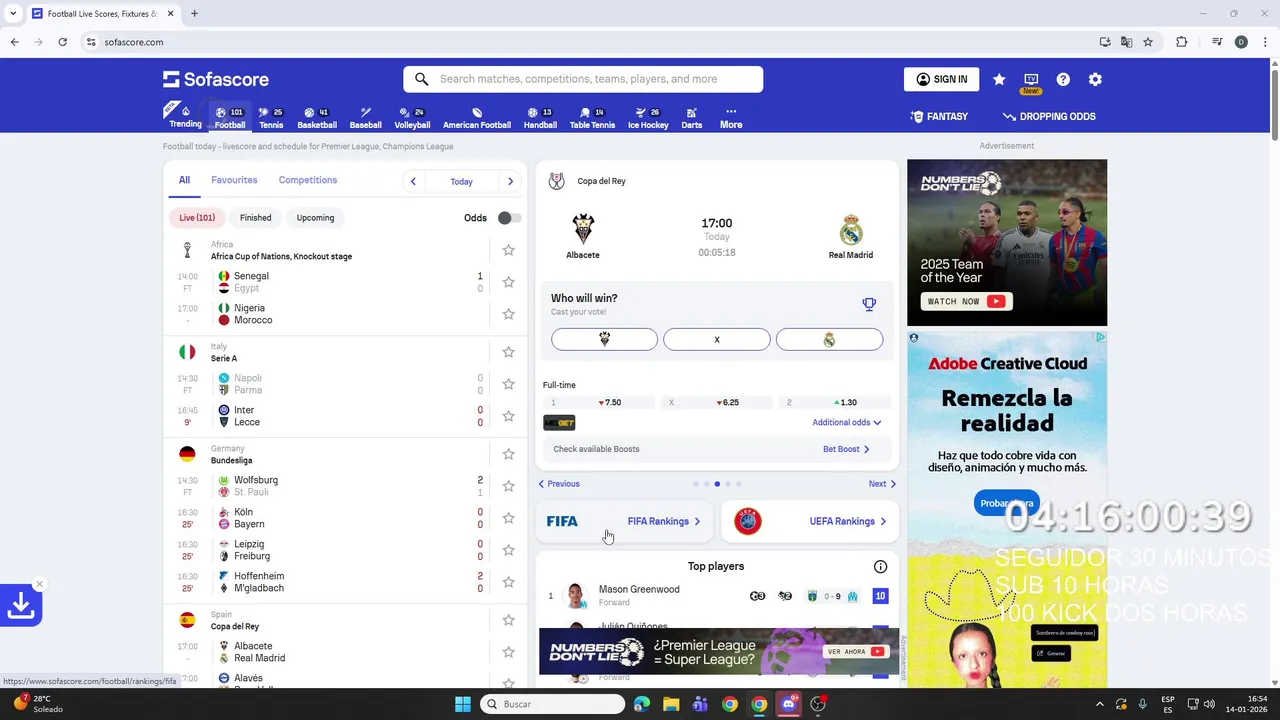Screen dimensions: 1280x720
Task: Select the Football sport icon
Action: [x=230, y=117]
